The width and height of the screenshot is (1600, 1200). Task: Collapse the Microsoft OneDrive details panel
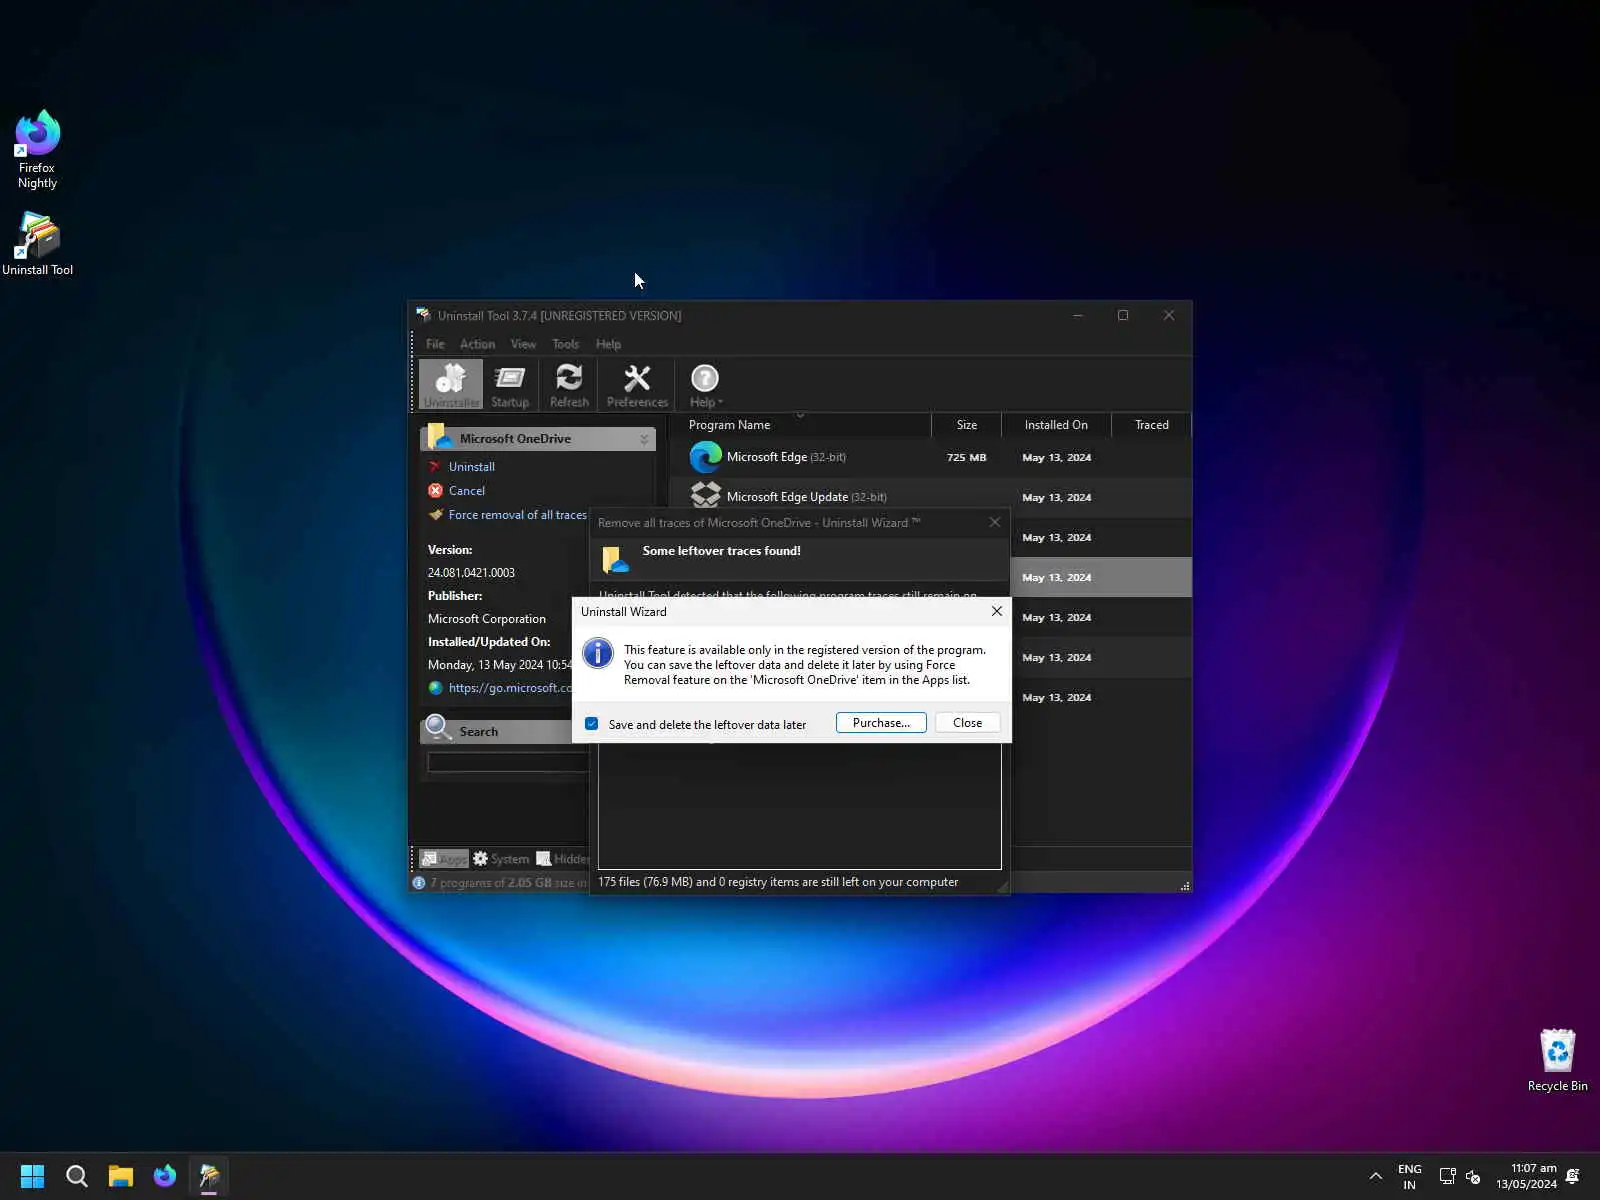point(644,439)
